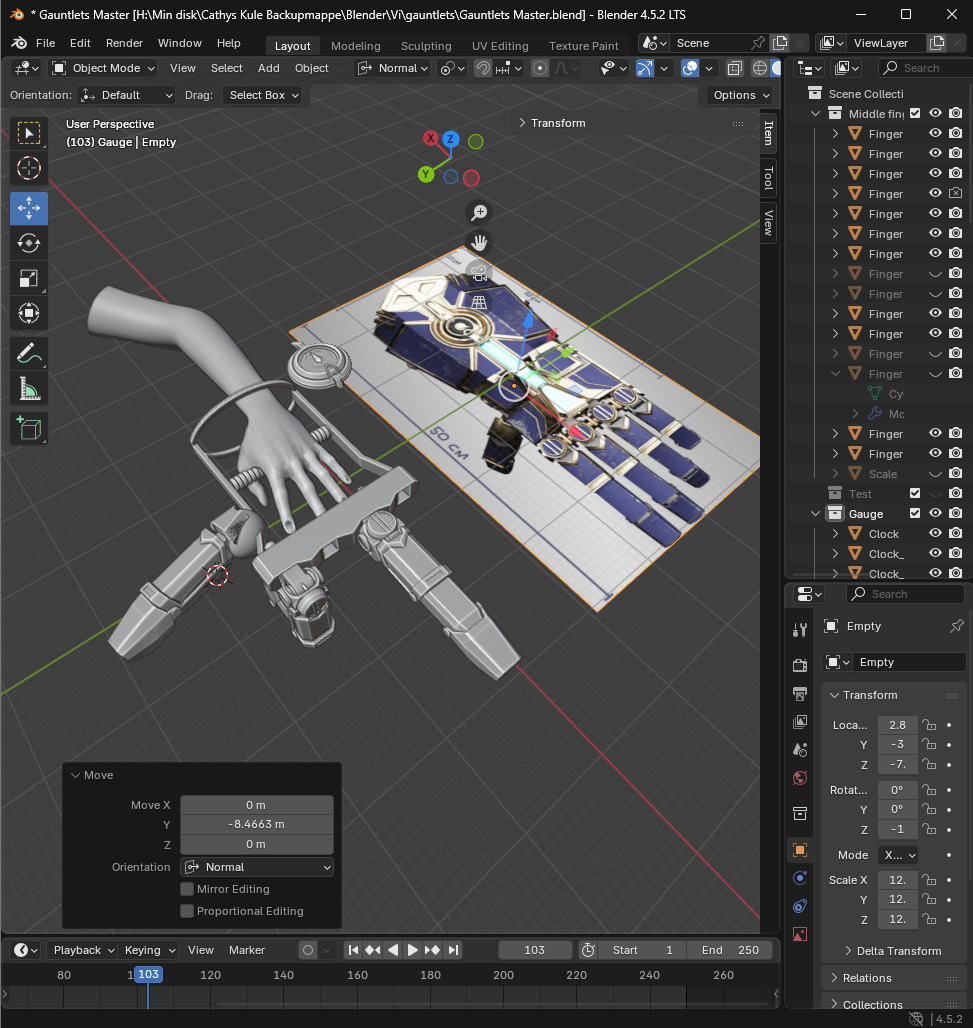Toggle the Location X lock icon
Viewport: 973px width, 1028px height.
point(929,725)
